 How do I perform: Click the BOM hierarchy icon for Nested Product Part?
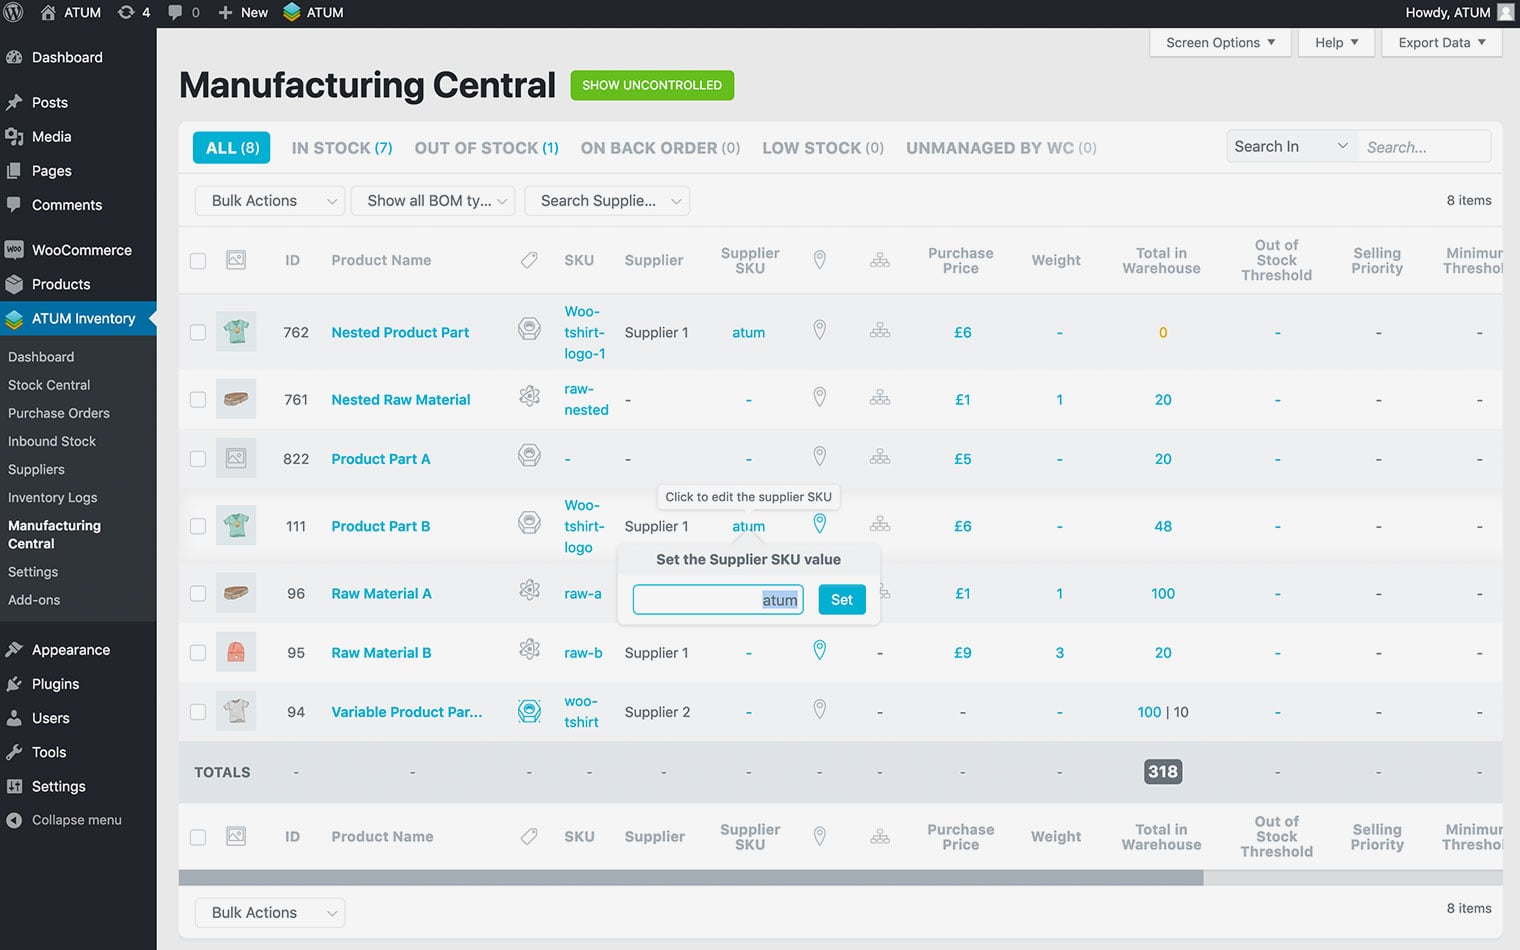tap(879, 331)
